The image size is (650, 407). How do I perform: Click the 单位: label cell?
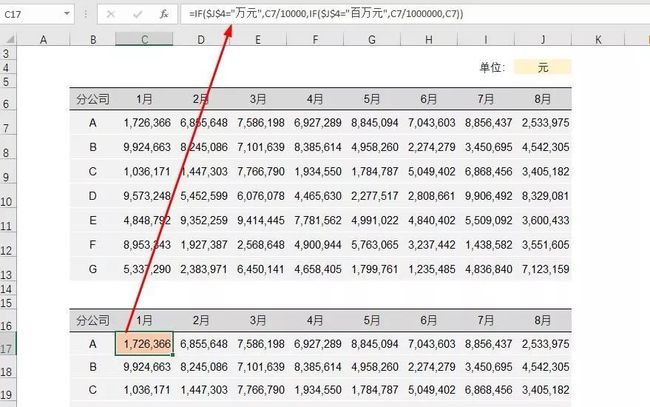tap(492, 67)
